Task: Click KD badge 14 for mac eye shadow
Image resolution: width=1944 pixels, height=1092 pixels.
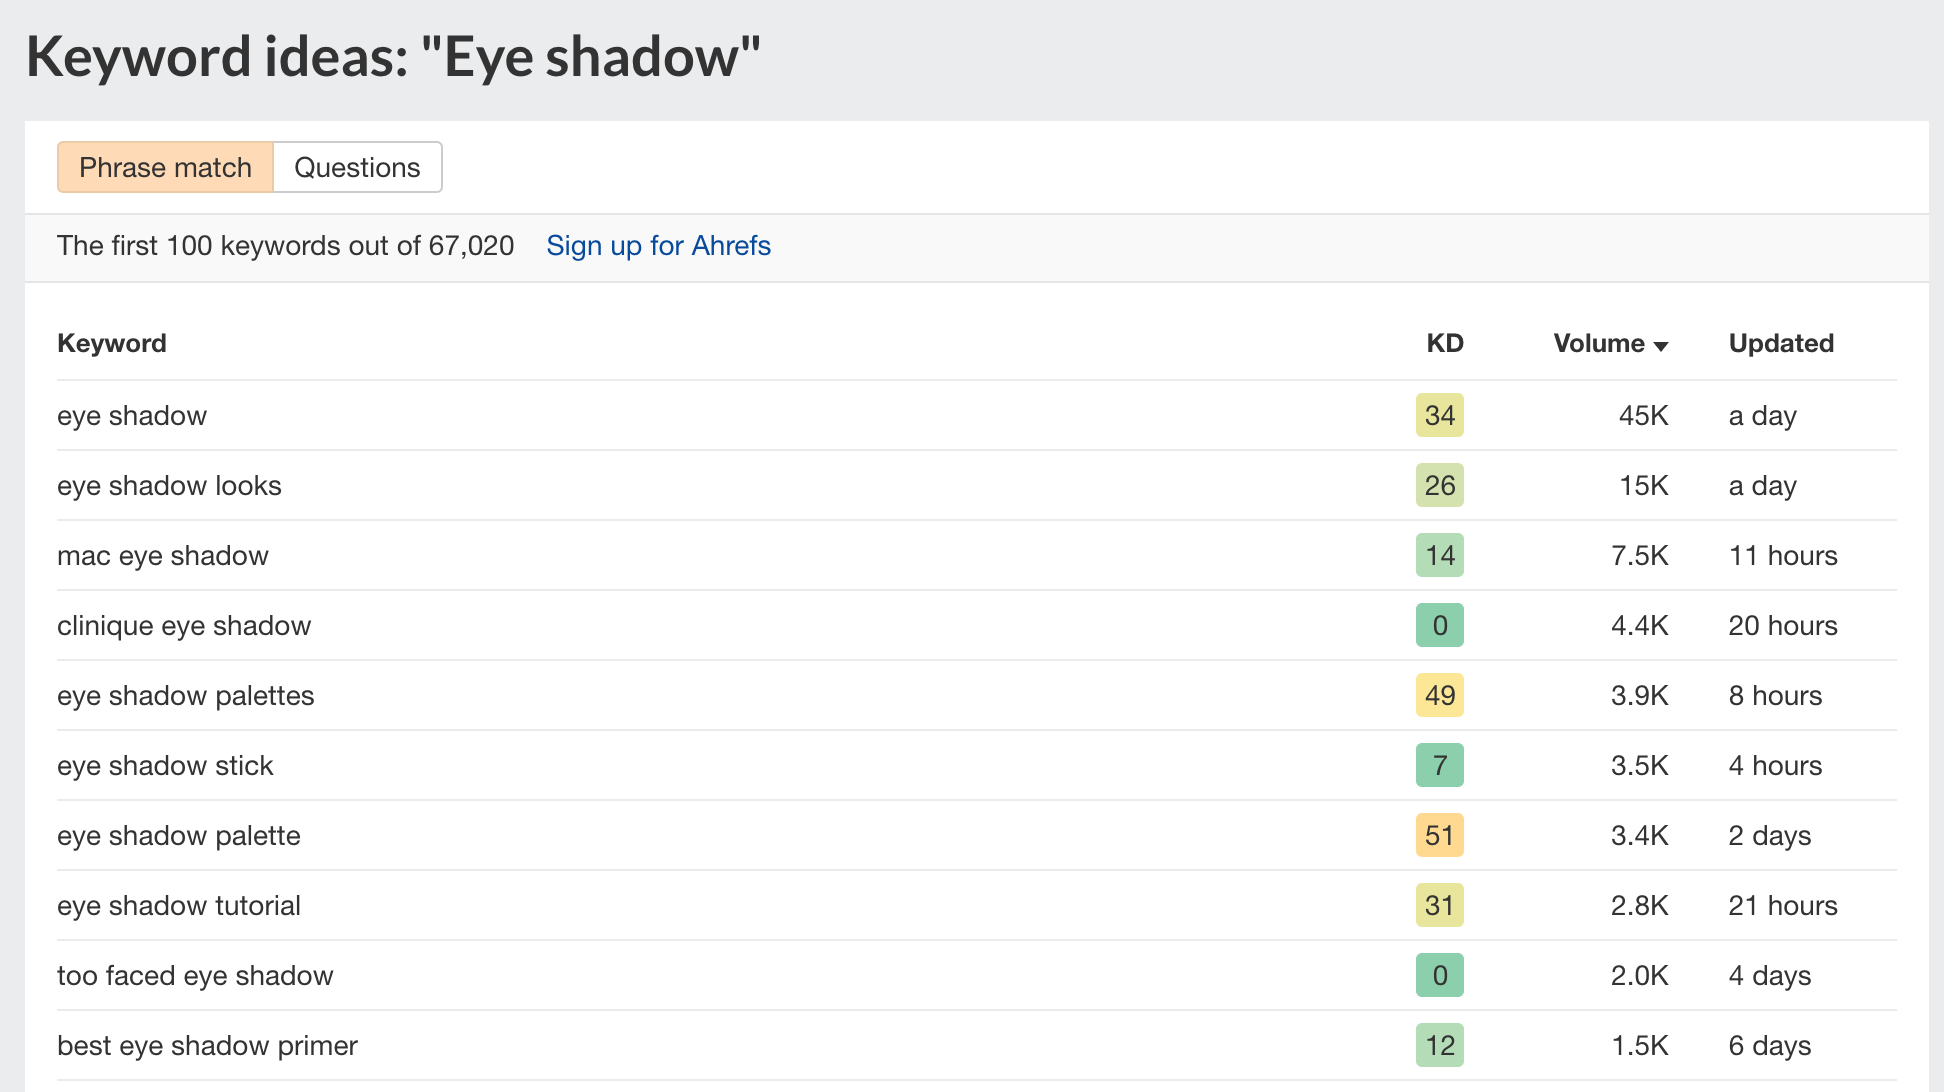Action: pos(1439,555)
